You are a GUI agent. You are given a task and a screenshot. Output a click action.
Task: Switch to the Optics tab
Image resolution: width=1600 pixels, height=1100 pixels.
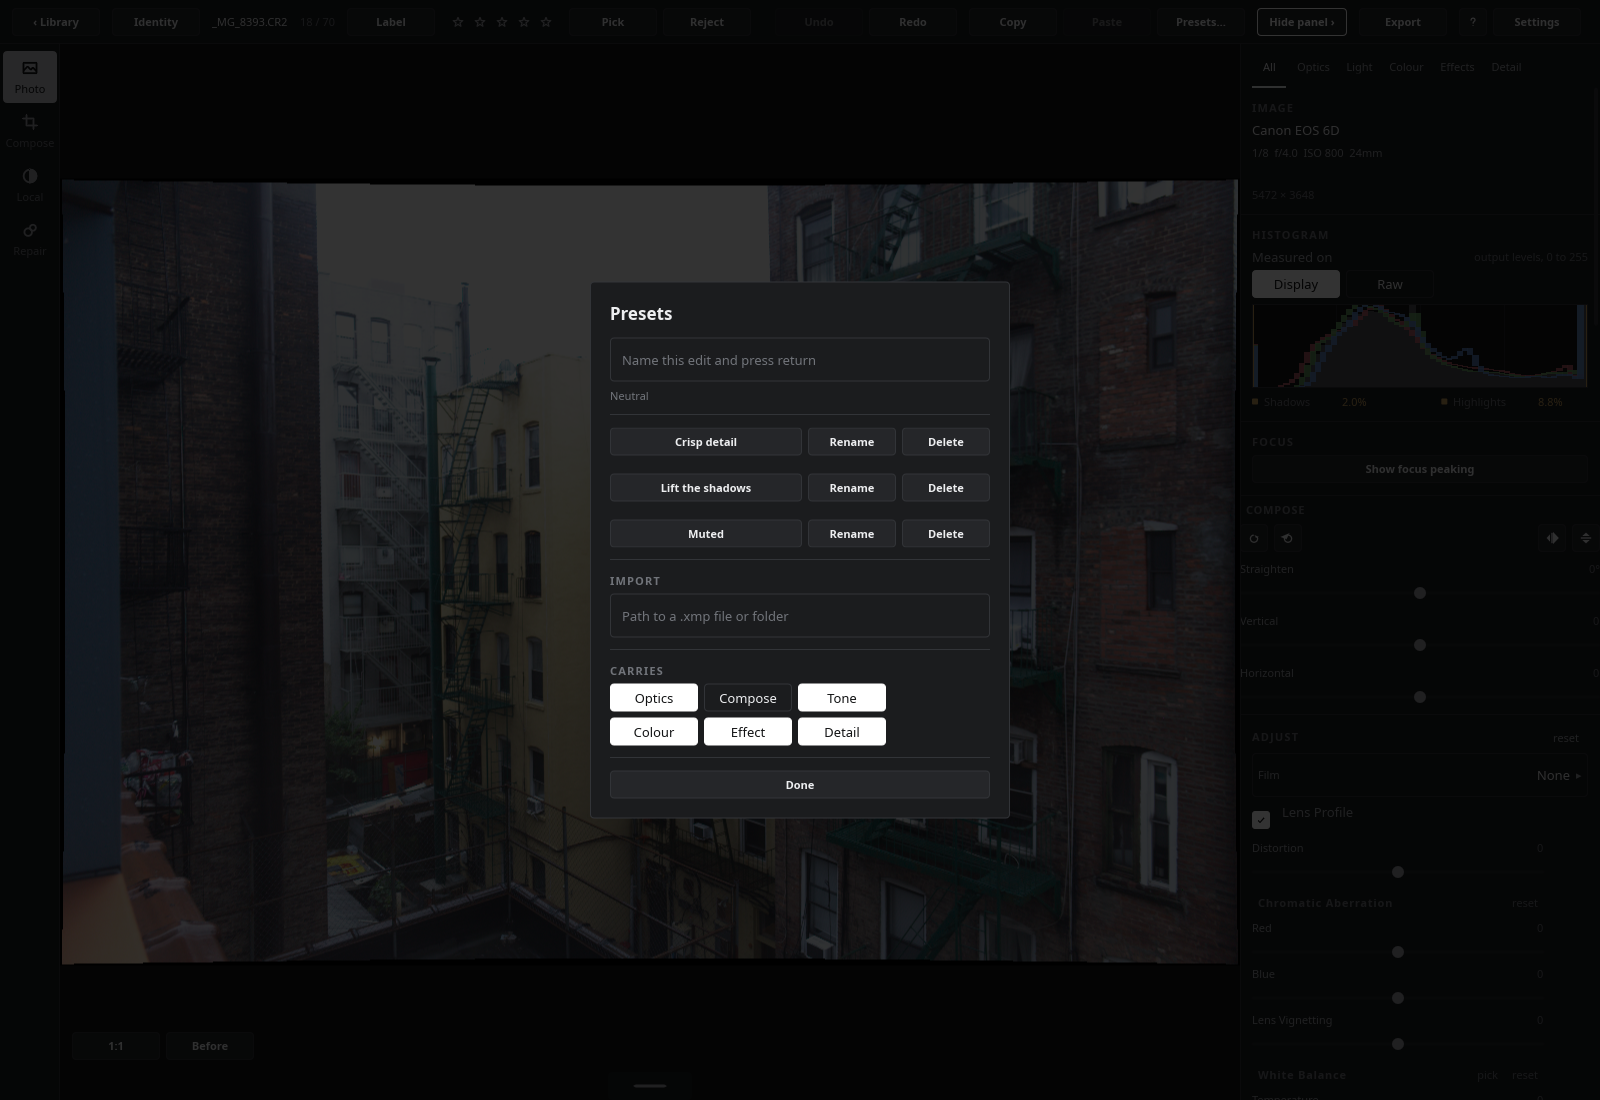point(1313,67)
